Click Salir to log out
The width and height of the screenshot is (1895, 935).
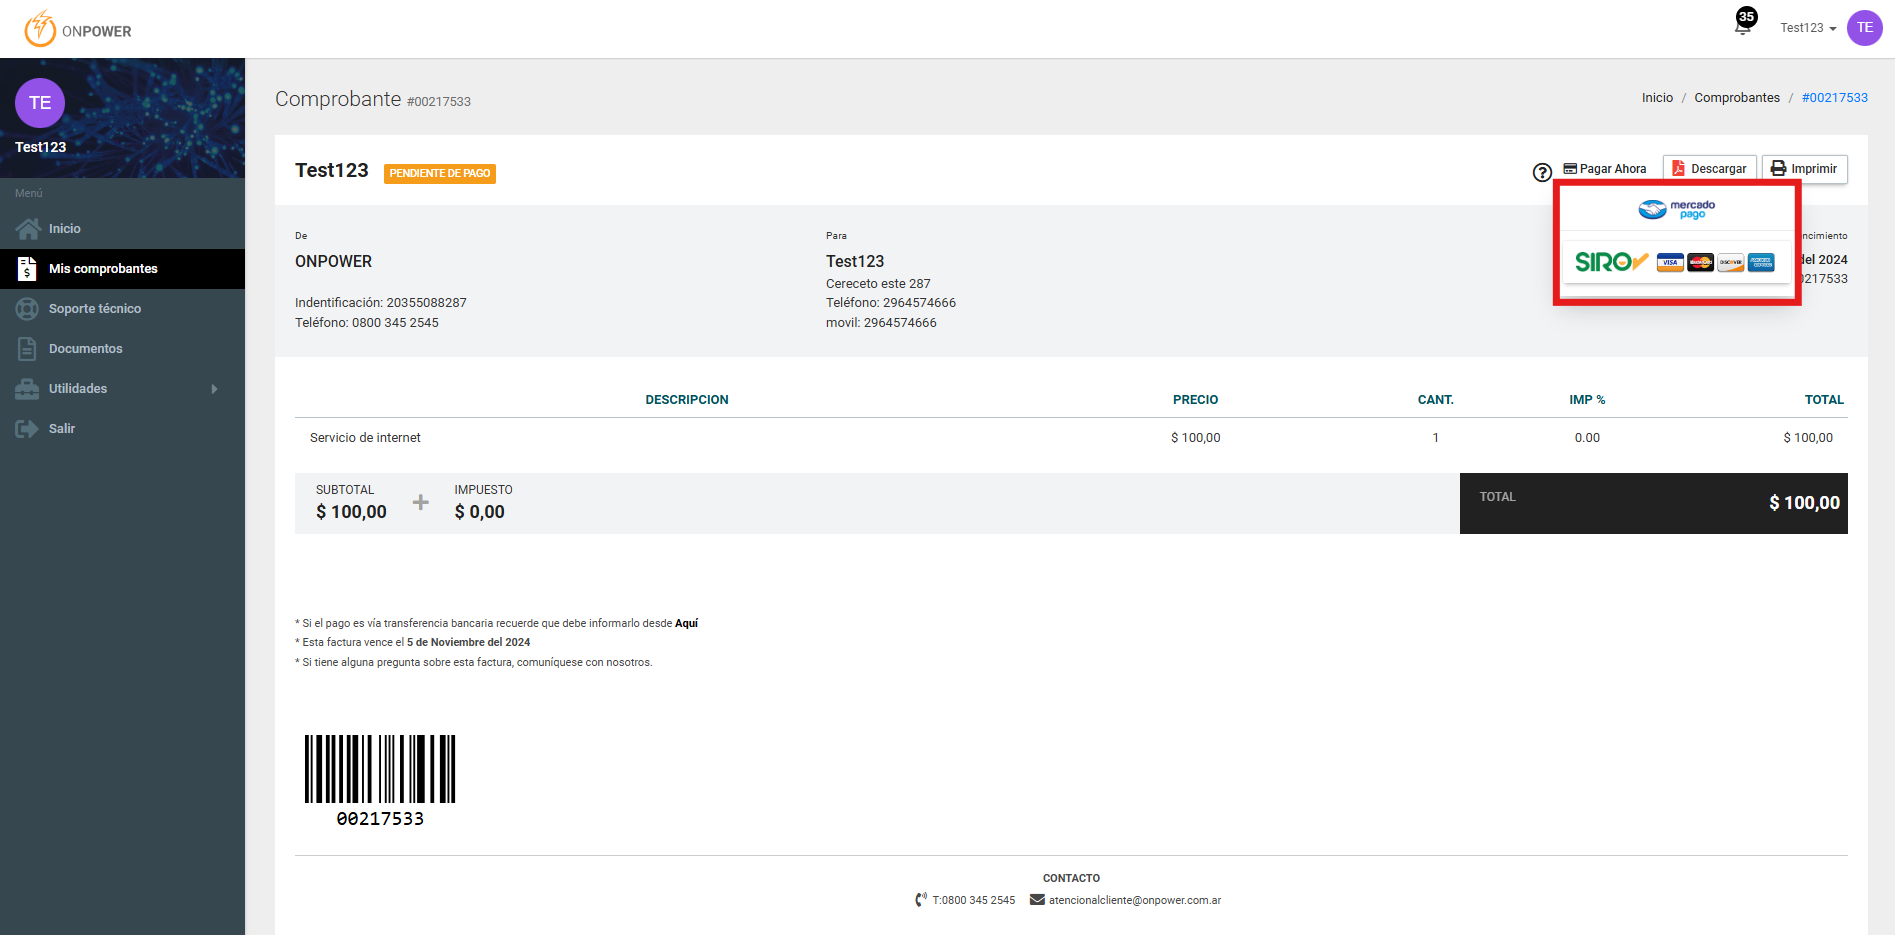coord(62,429)
